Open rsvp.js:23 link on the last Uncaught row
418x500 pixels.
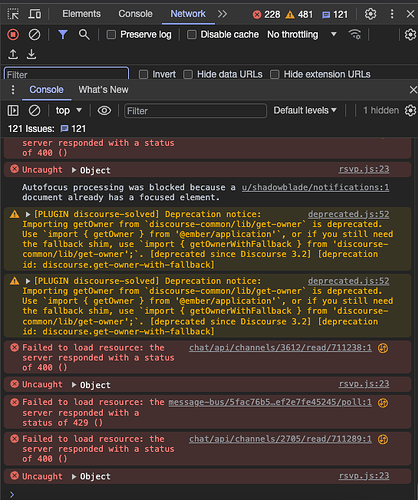coord(364,476)
